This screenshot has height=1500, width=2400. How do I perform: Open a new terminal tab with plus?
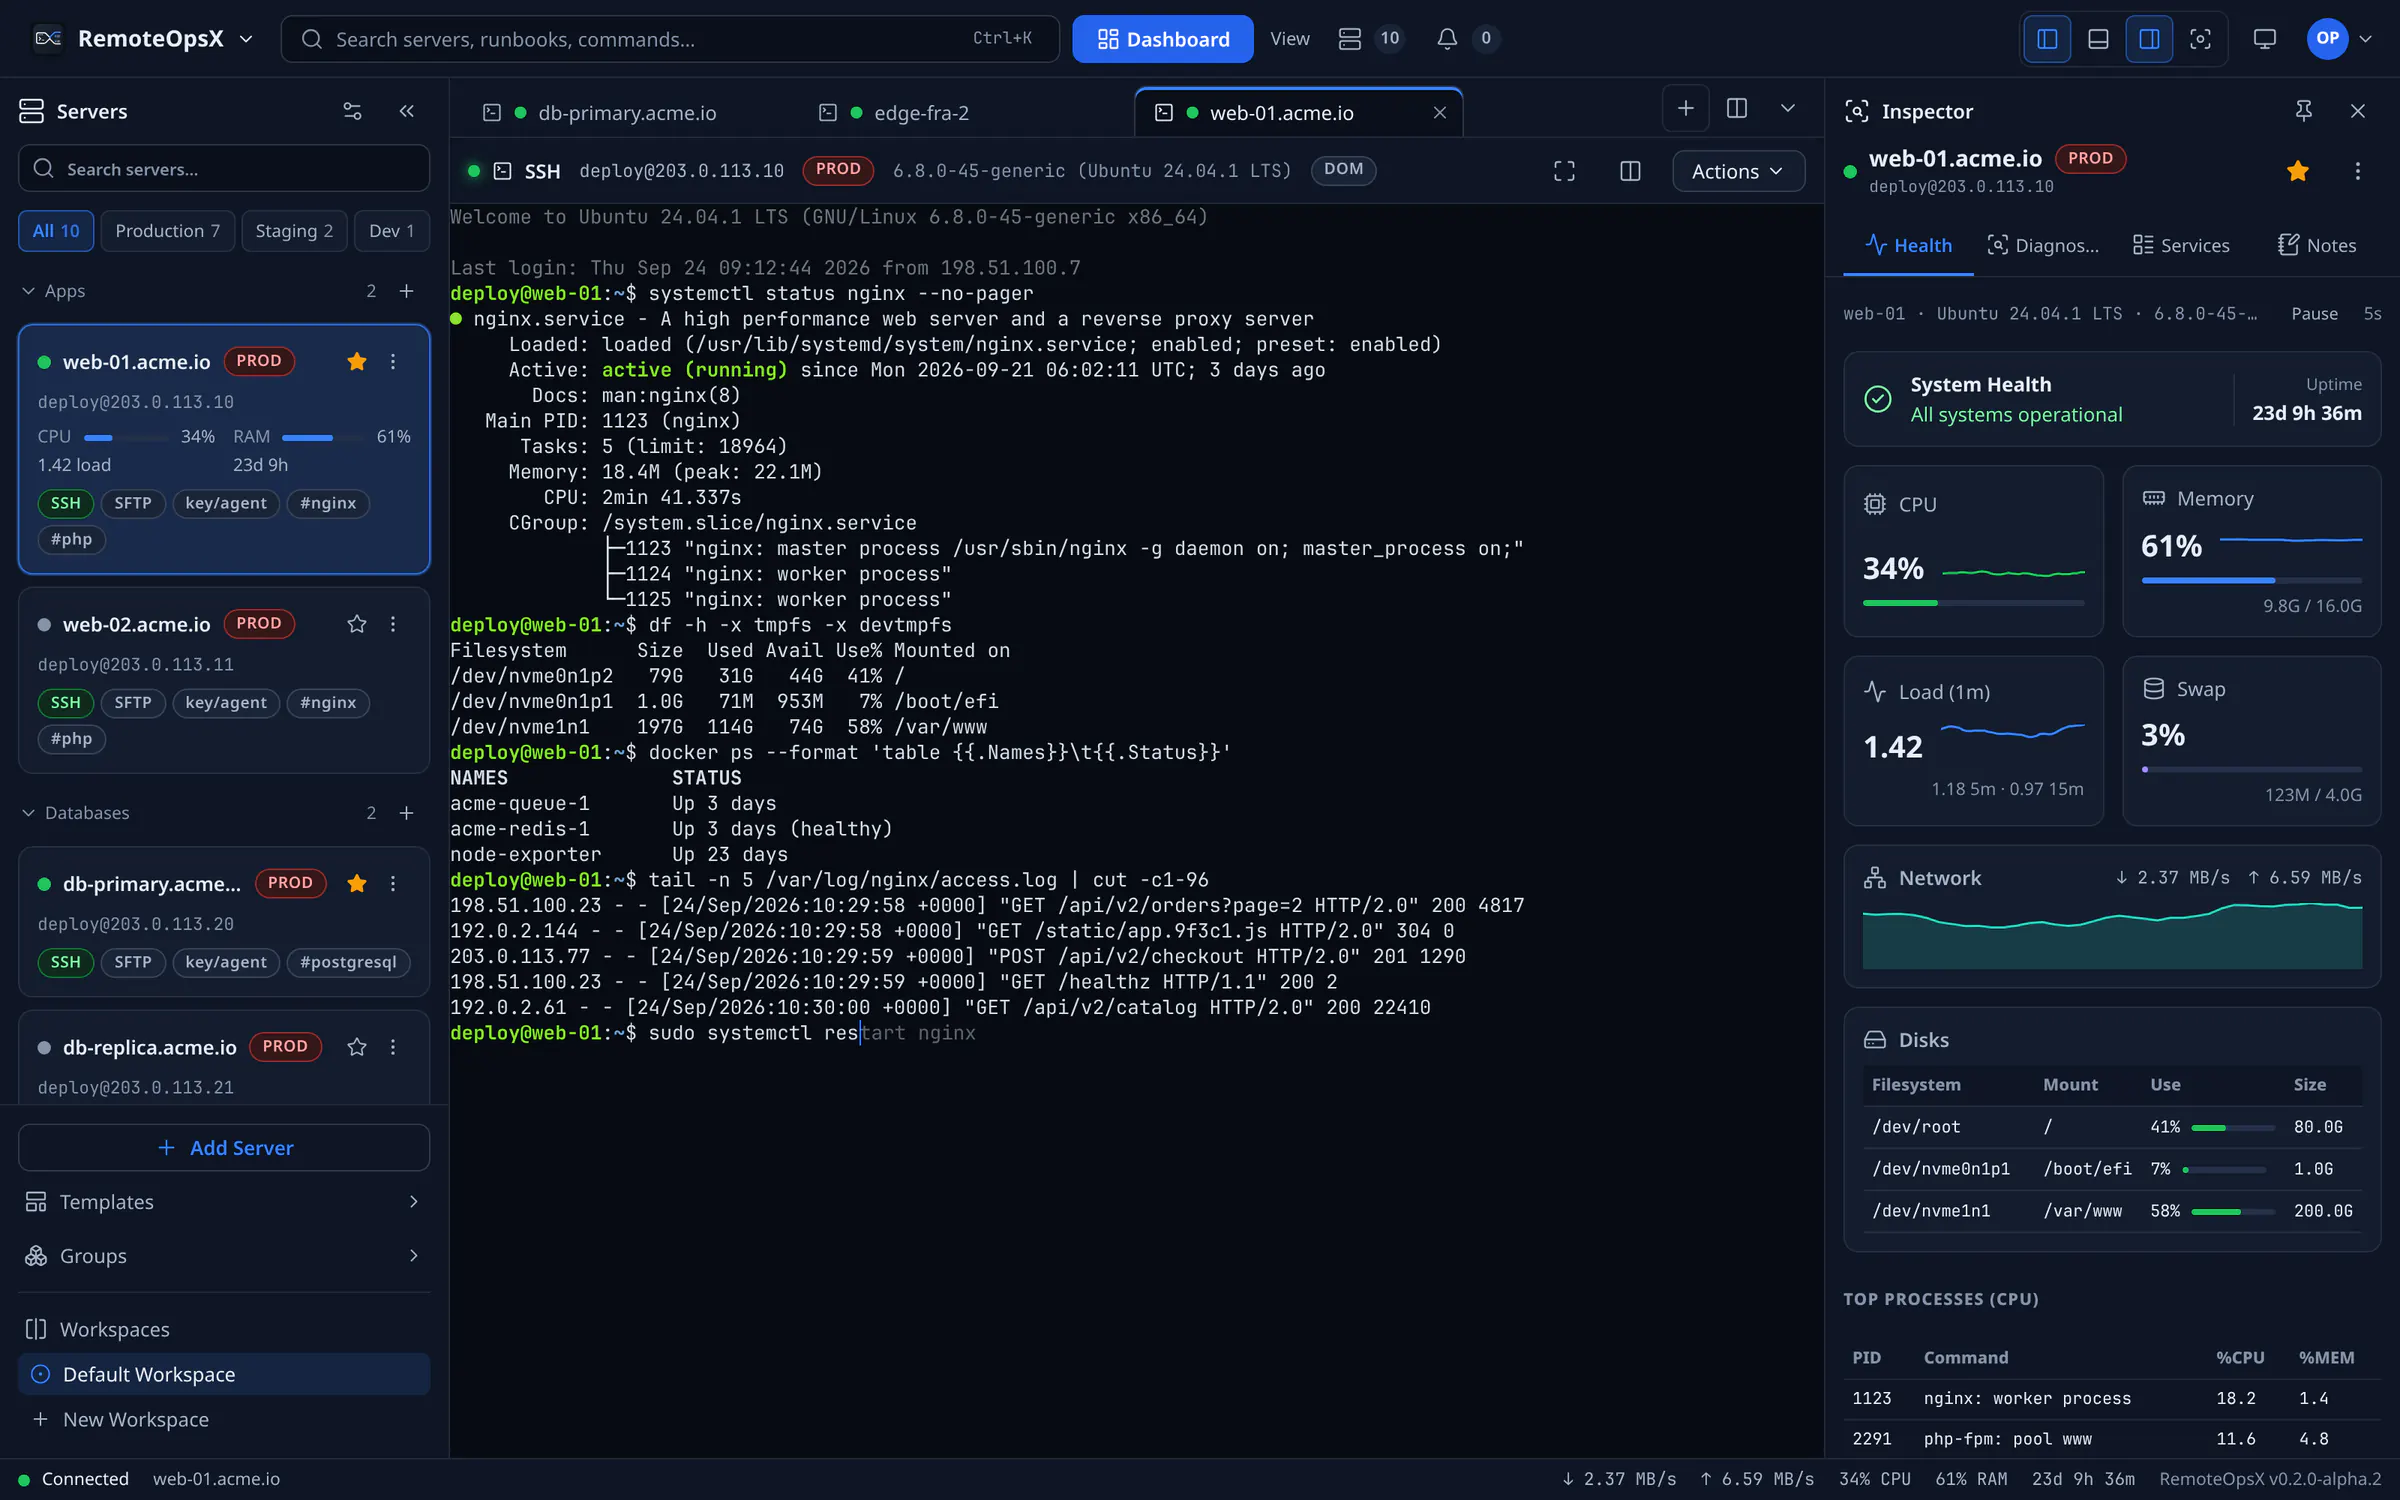(x=1686, y=108)
